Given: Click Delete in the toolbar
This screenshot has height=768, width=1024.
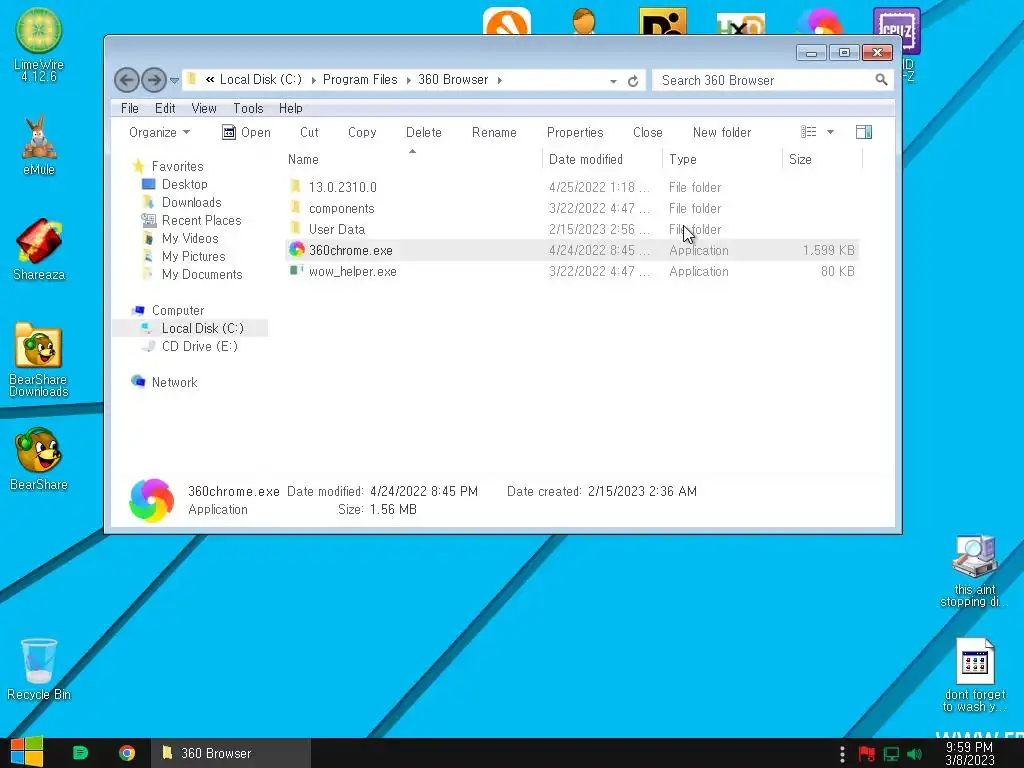Looking at the screenshot, I should click(x=423, y=133).
